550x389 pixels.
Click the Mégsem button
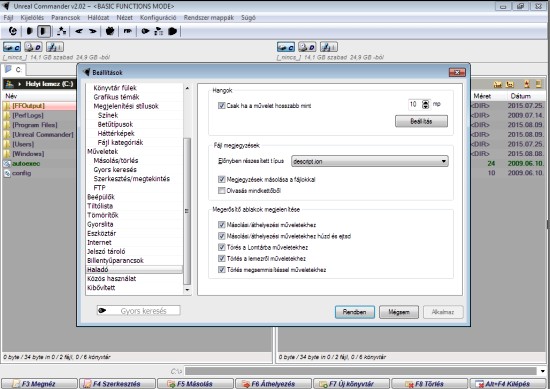click(x=399, y=312)
